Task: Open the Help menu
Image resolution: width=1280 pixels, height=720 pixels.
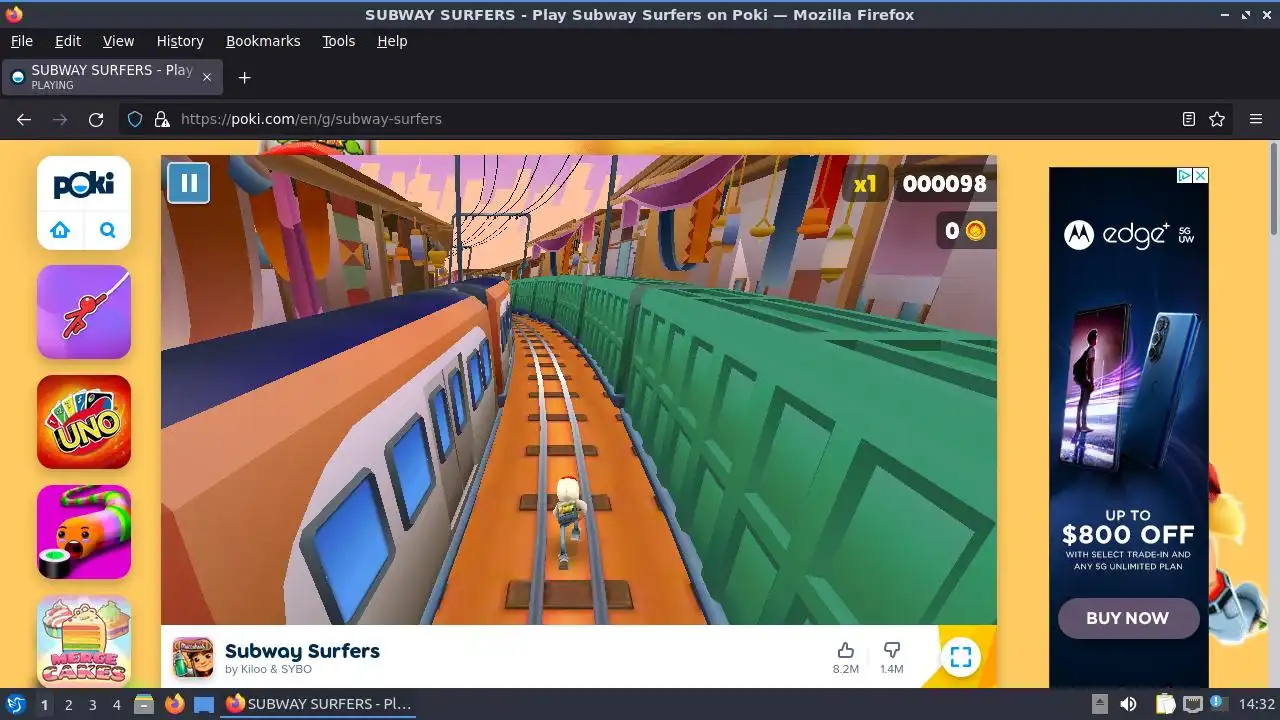Action: [x=392, y=41]
